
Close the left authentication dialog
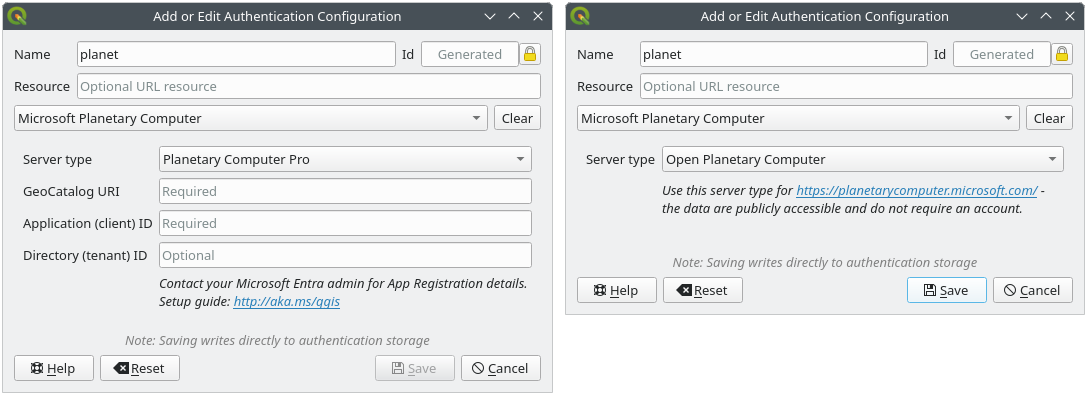(537, 16)
